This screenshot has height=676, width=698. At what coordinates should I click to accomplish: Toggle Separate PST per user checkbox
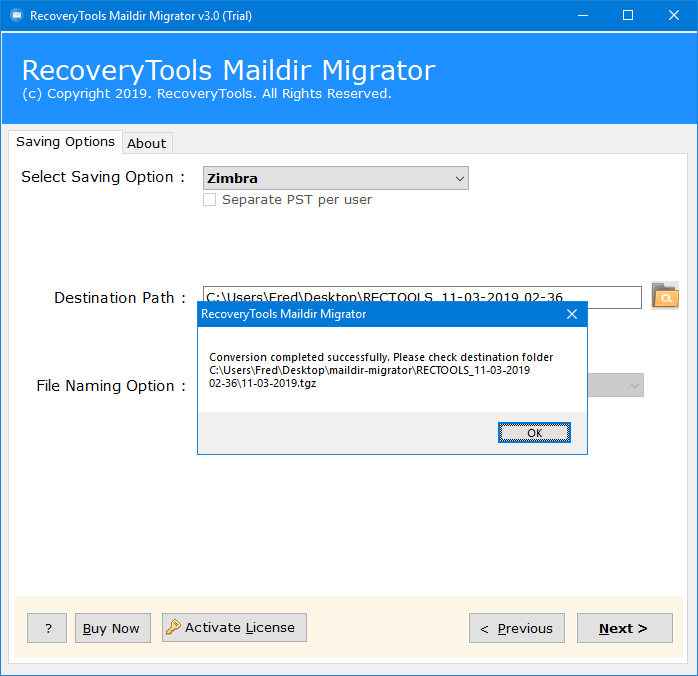[x=209, y=199]
